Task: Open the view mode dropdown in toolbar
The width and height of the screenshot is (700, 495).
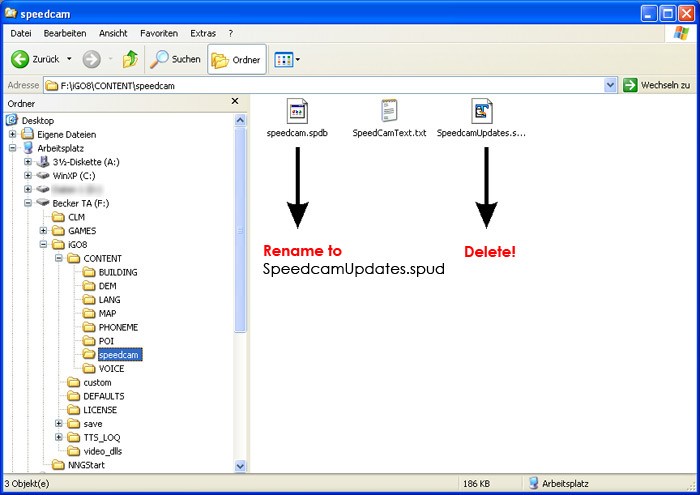Action: point(287,59)
